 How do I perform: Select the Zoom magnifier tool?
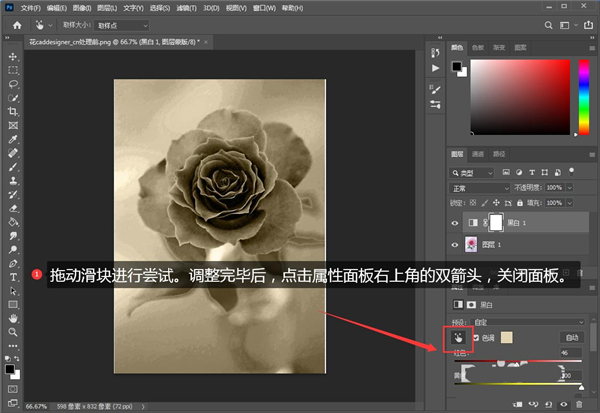(13, 331)
